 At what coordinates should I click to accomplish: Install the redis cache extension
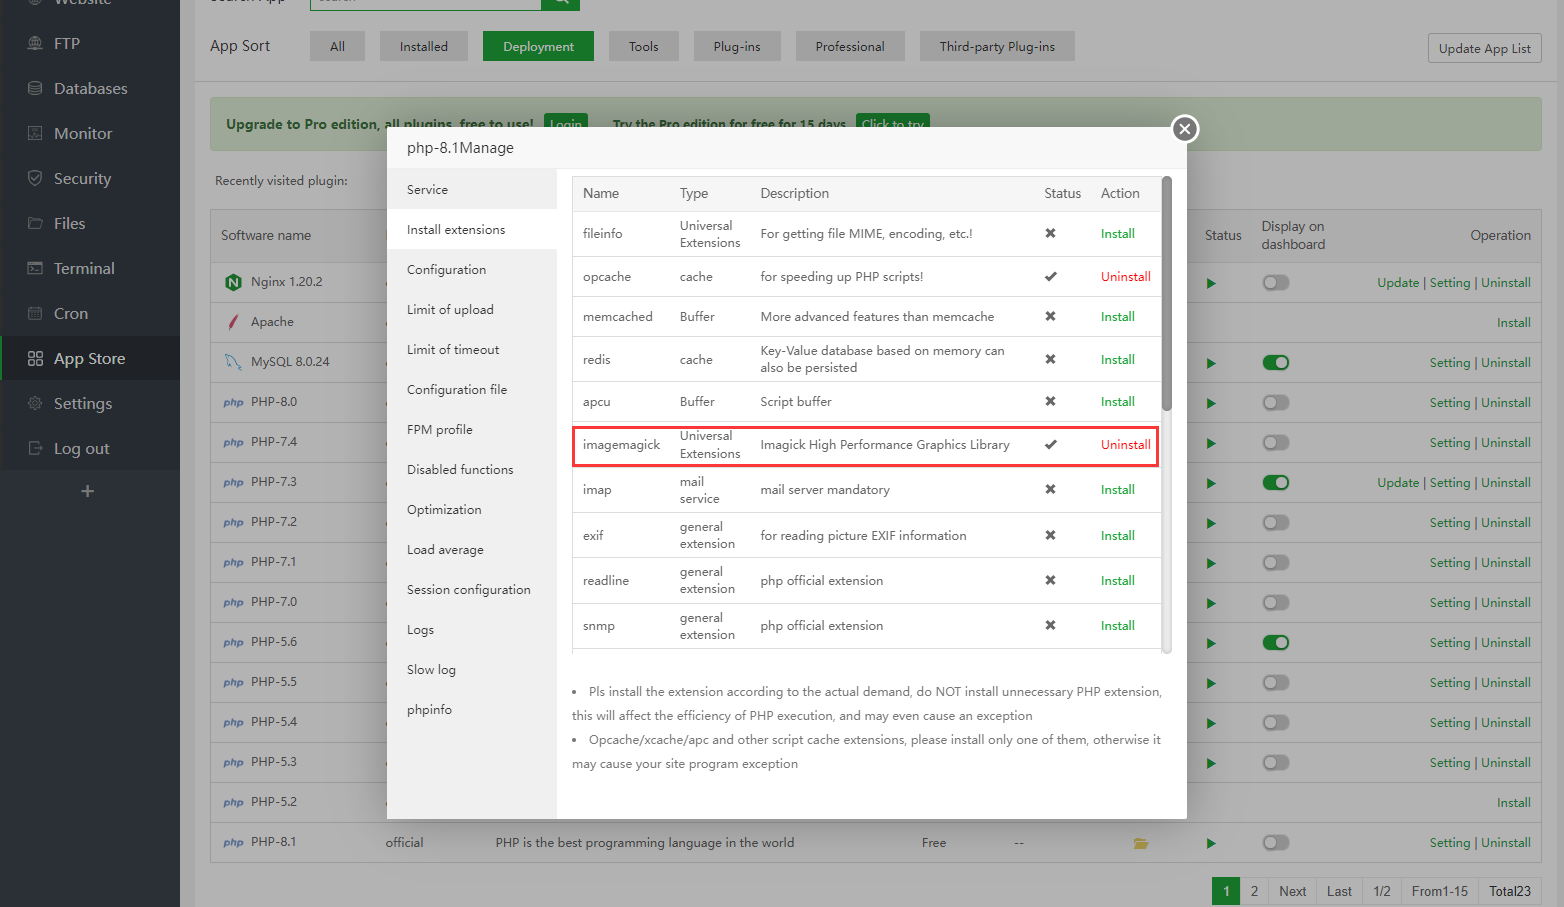(1117, 359)
